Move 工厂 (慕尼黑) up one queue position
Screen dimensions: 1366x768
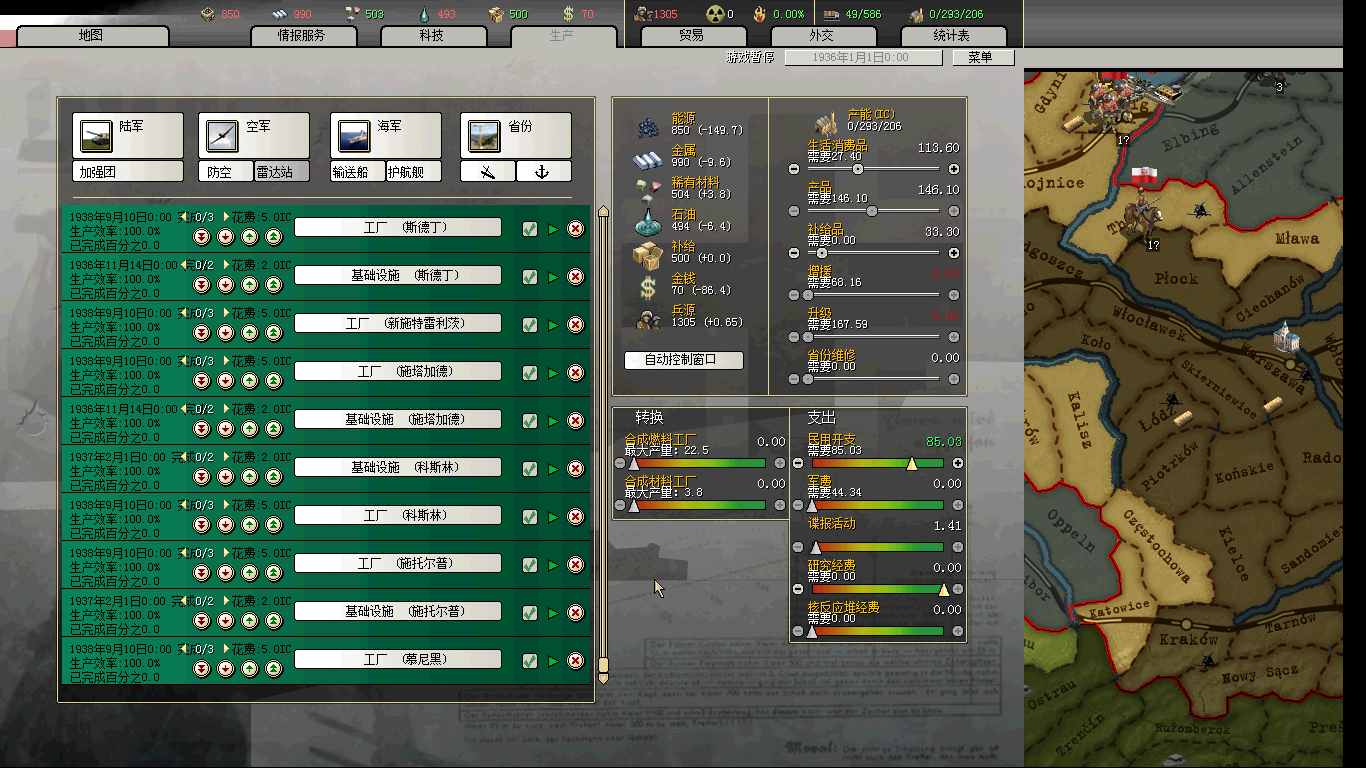tap(250, 669)
